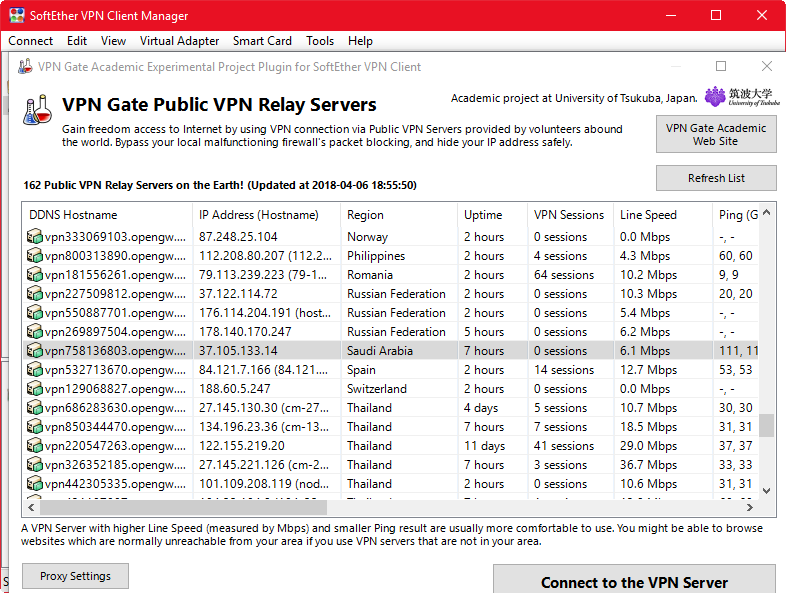Click the horizontal scrollbar left arrow

[31, 507]
